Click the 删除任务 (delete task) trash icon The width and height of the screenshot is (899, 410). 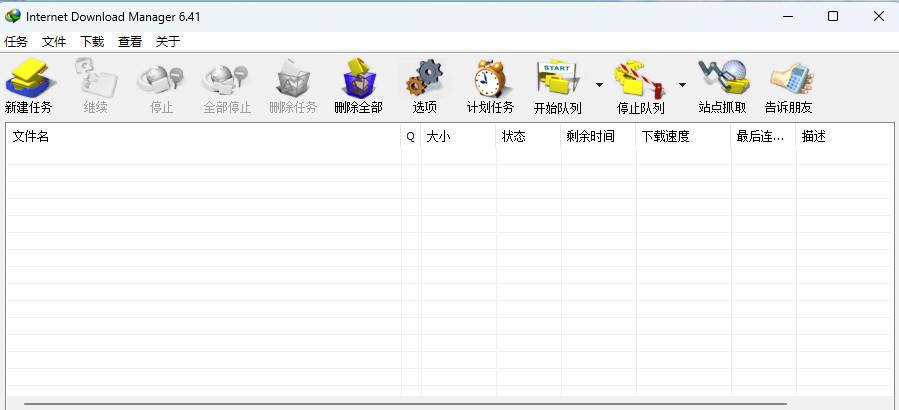pos(294,79)
